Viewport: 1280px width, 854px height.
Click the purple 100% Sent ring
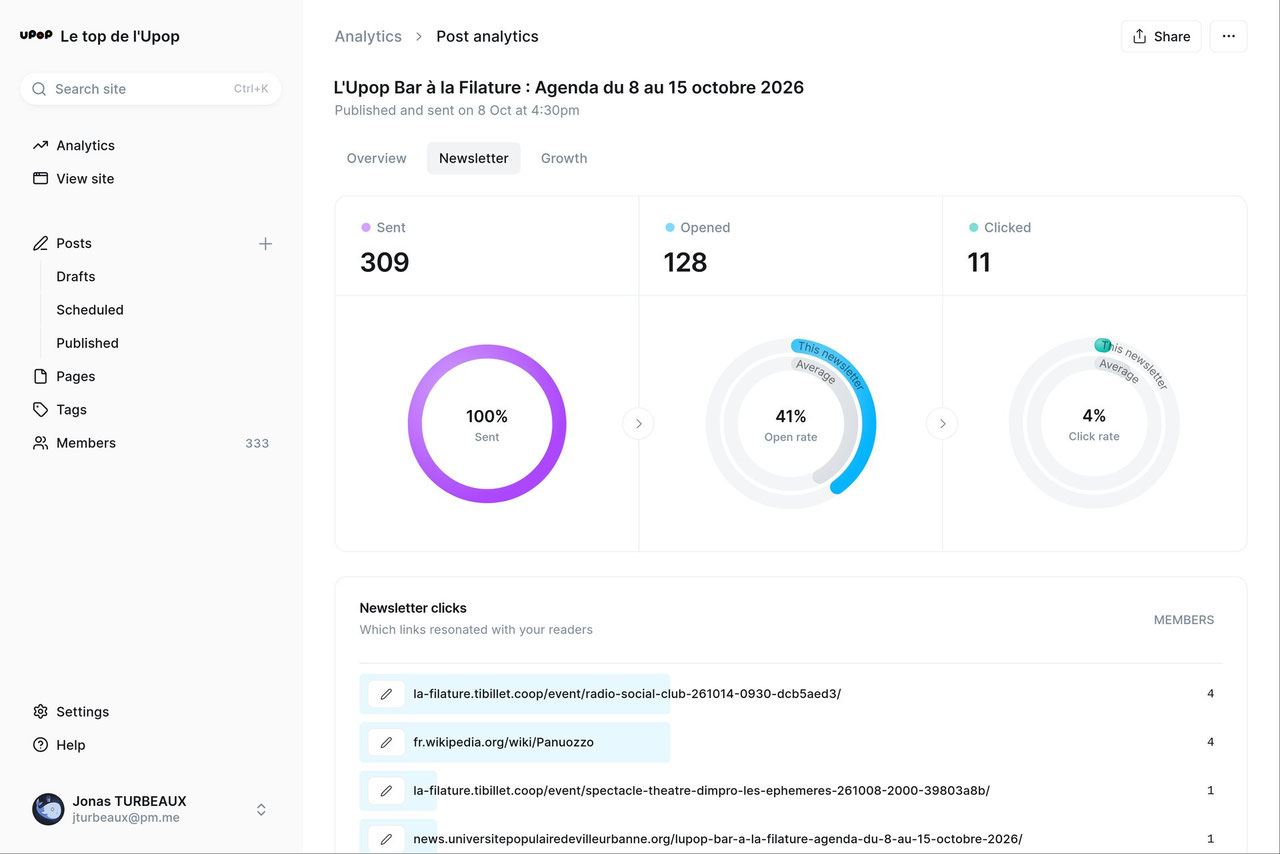click(487, 424)
